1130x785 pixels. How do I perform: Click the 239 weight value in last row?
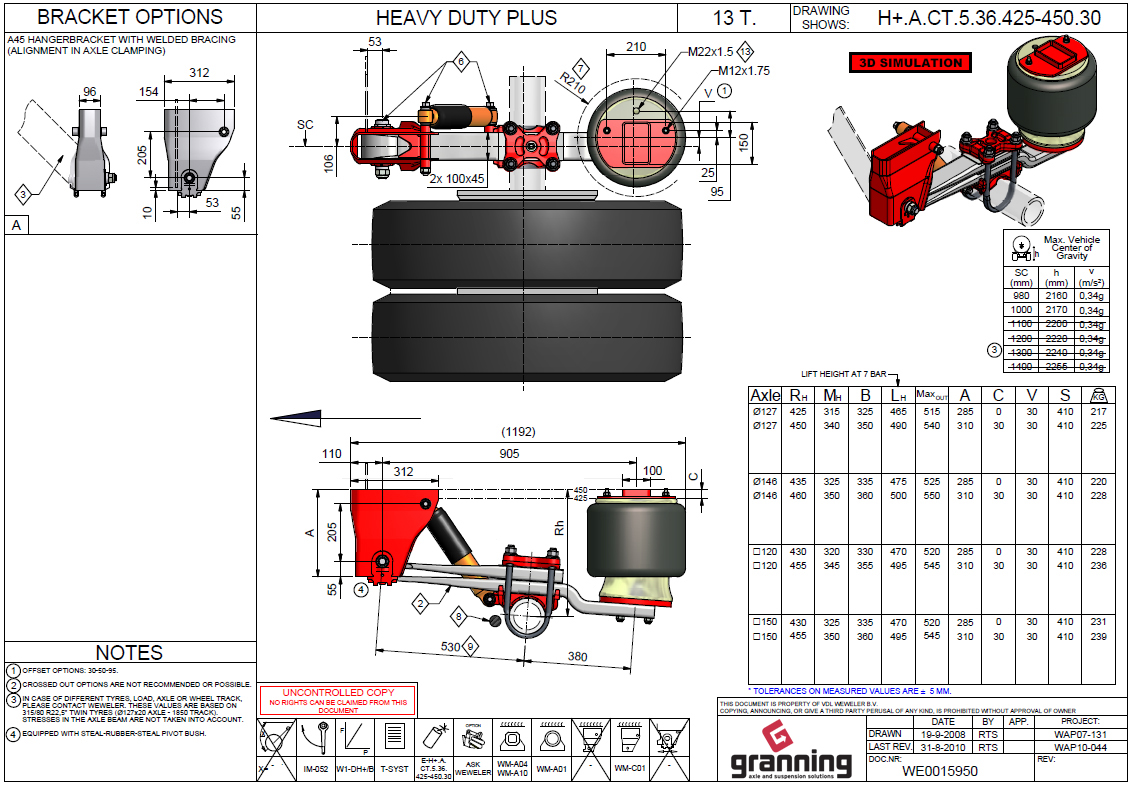[1098, 637]
